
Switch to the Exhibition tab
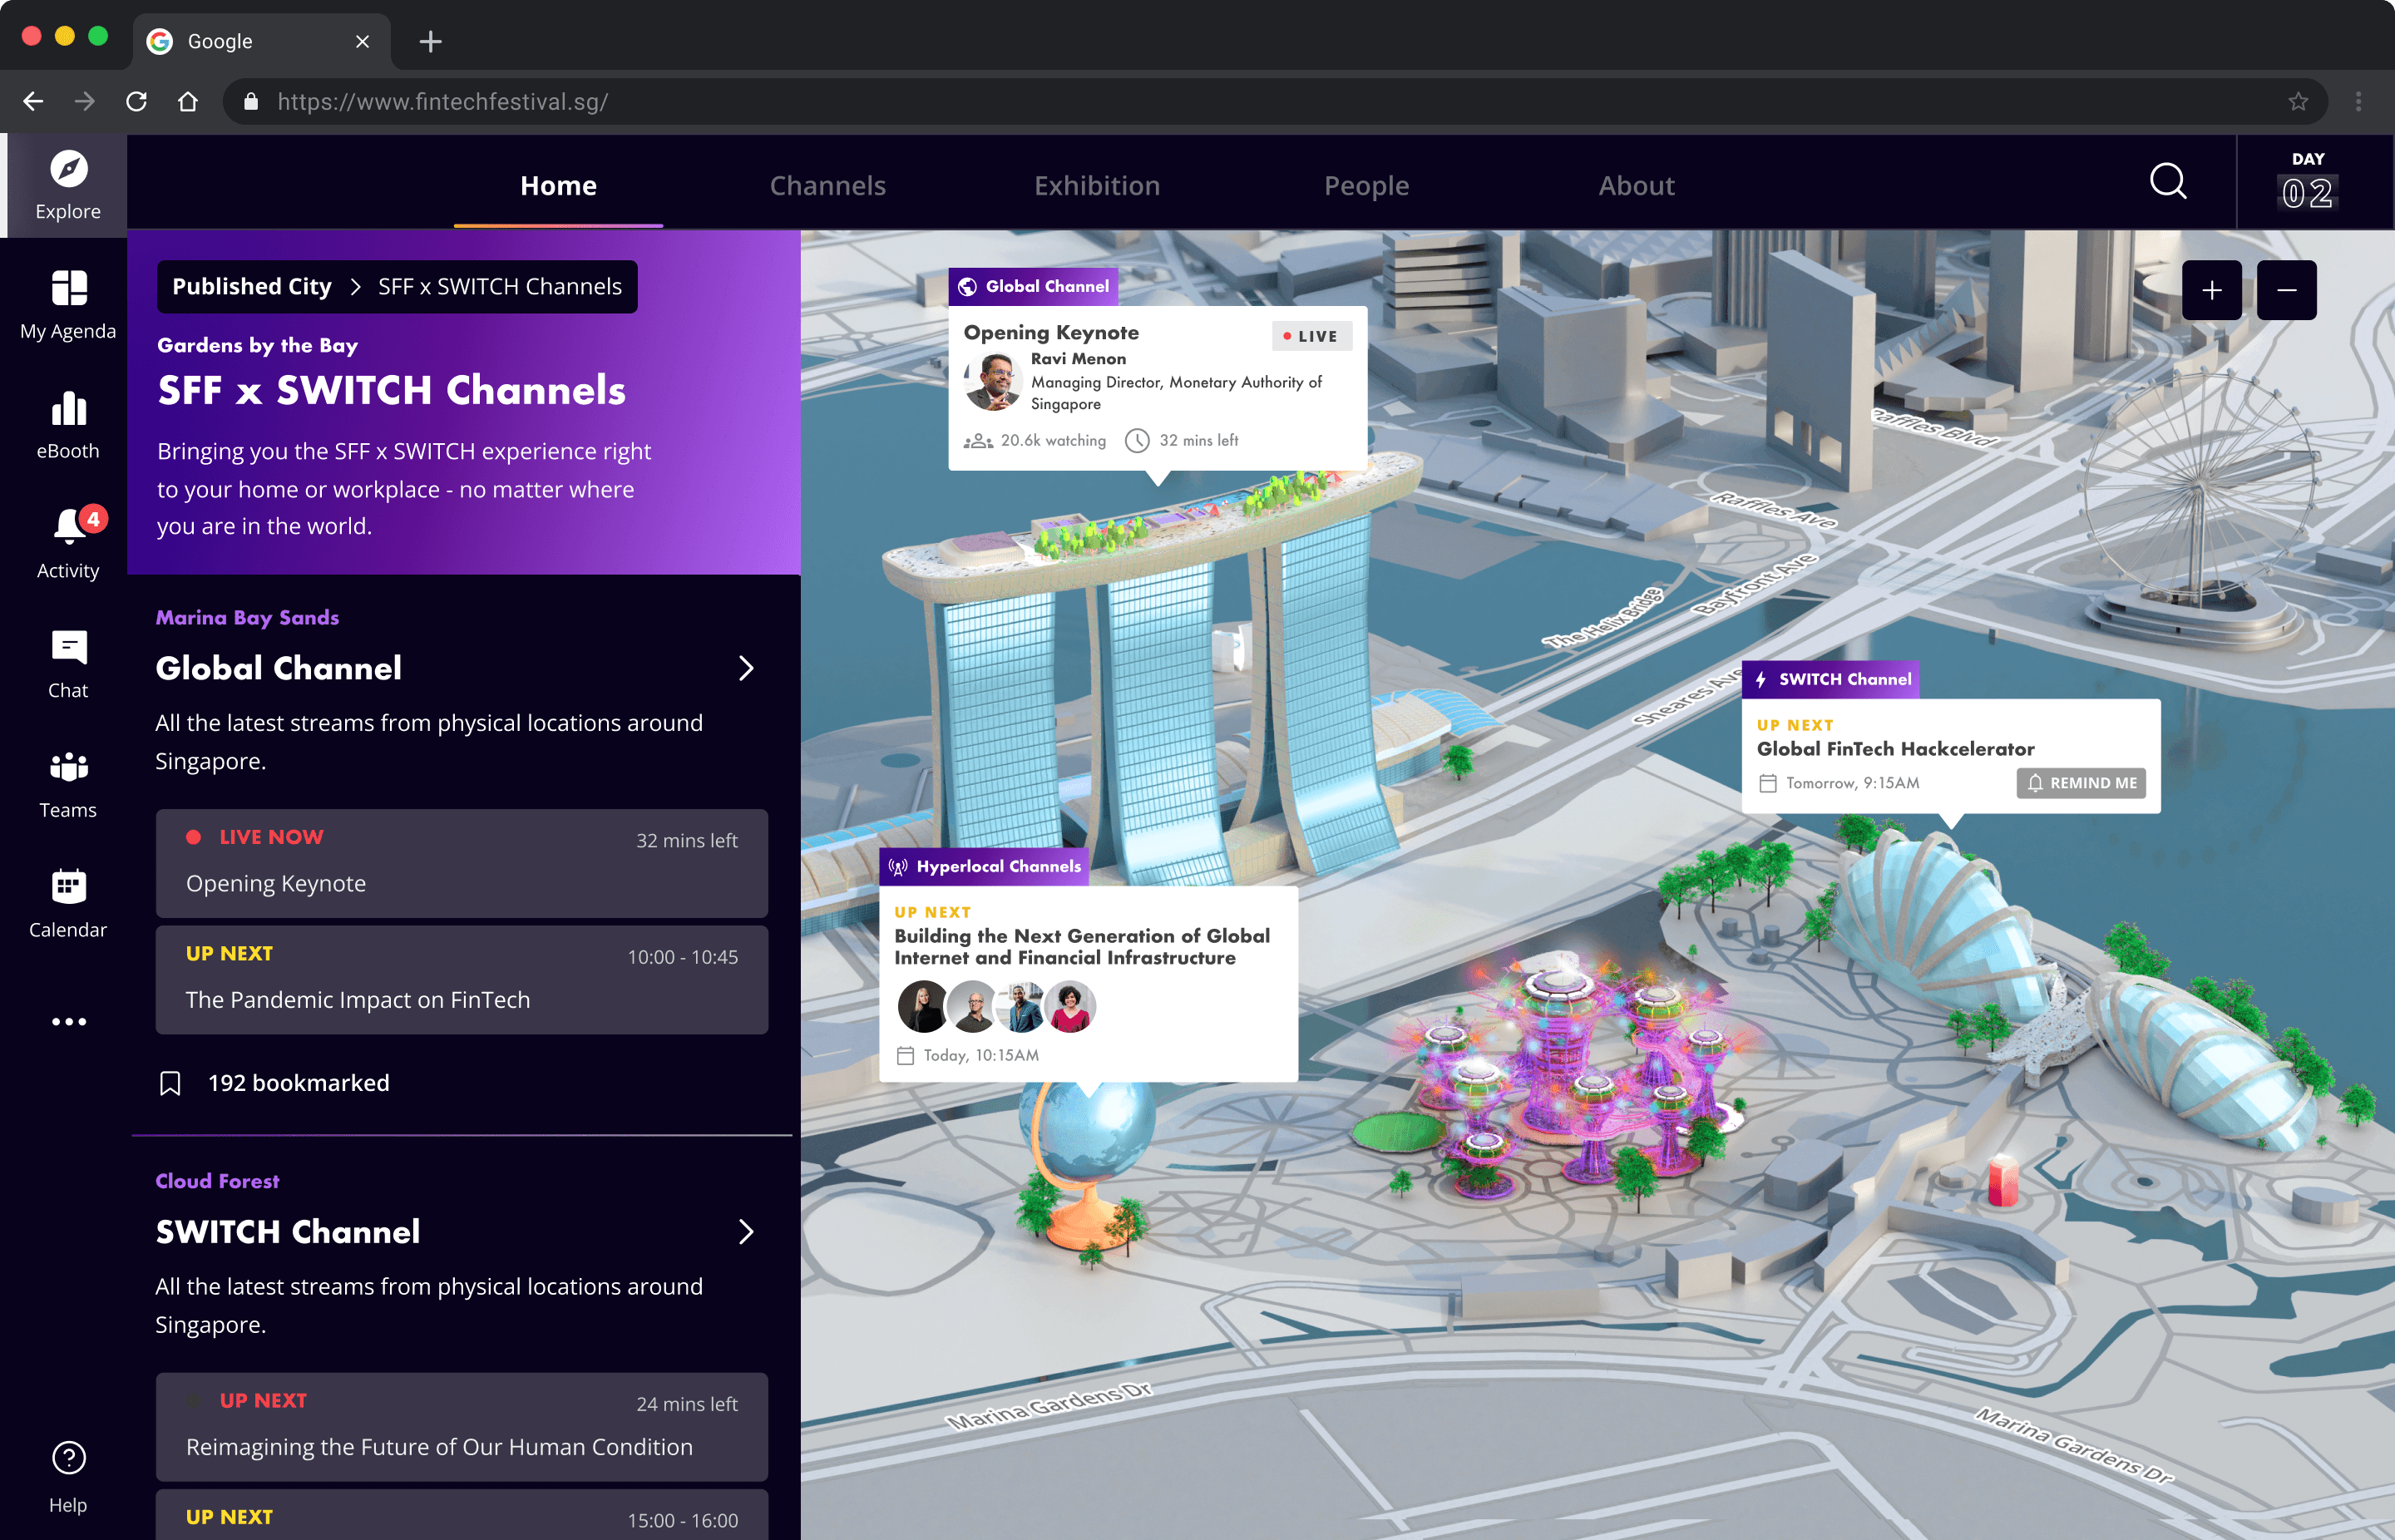pos(1096,186)
